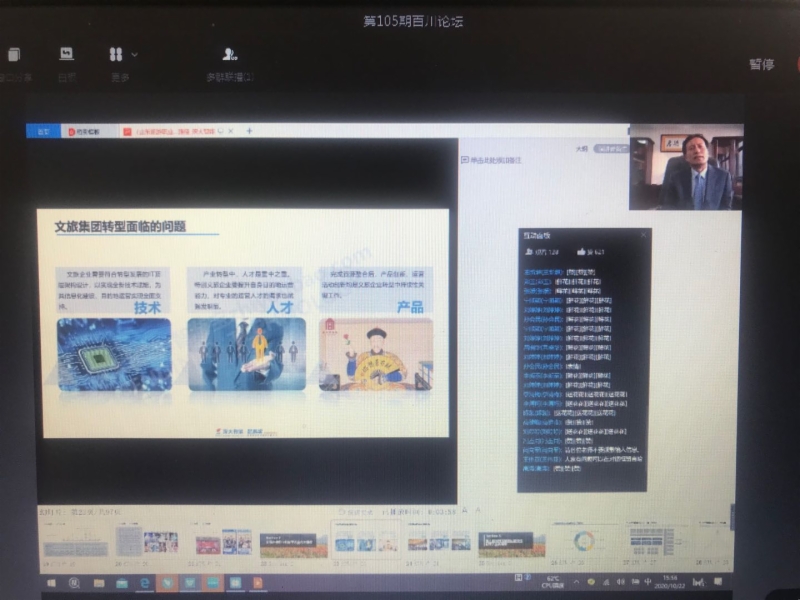800x600 pixels.
Task: Switch to the blue 首页 tab
Action: pyautogui.click(x=43, y=131)
